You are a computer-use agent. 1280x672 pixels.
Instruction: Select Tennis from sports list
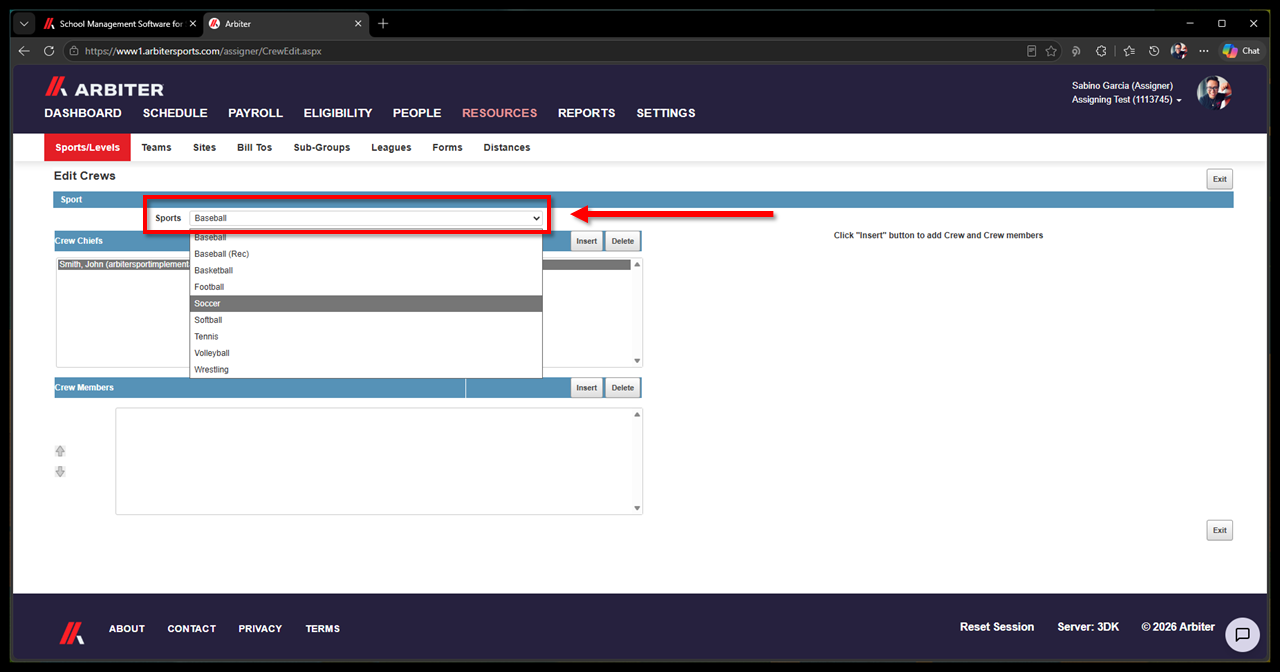(x=366, y=336)
